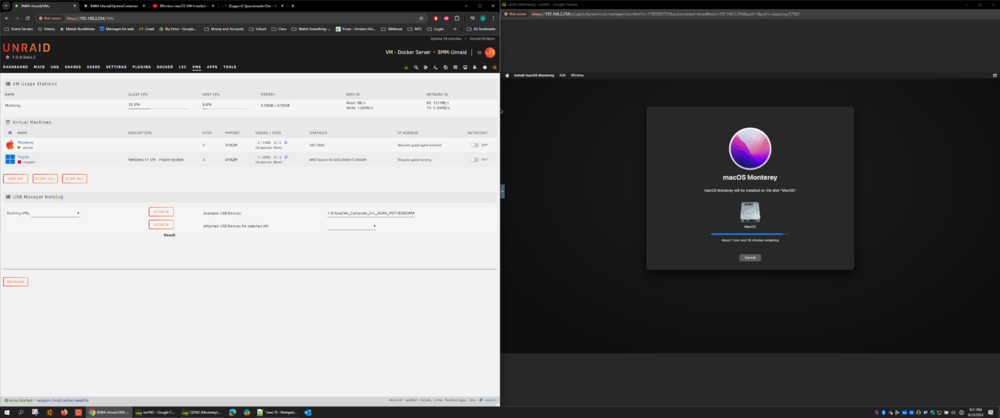The height and width of the screenshot is (418, 1000).
Task: Click the Chrome profile avatar icon
Action: [483, 19]
